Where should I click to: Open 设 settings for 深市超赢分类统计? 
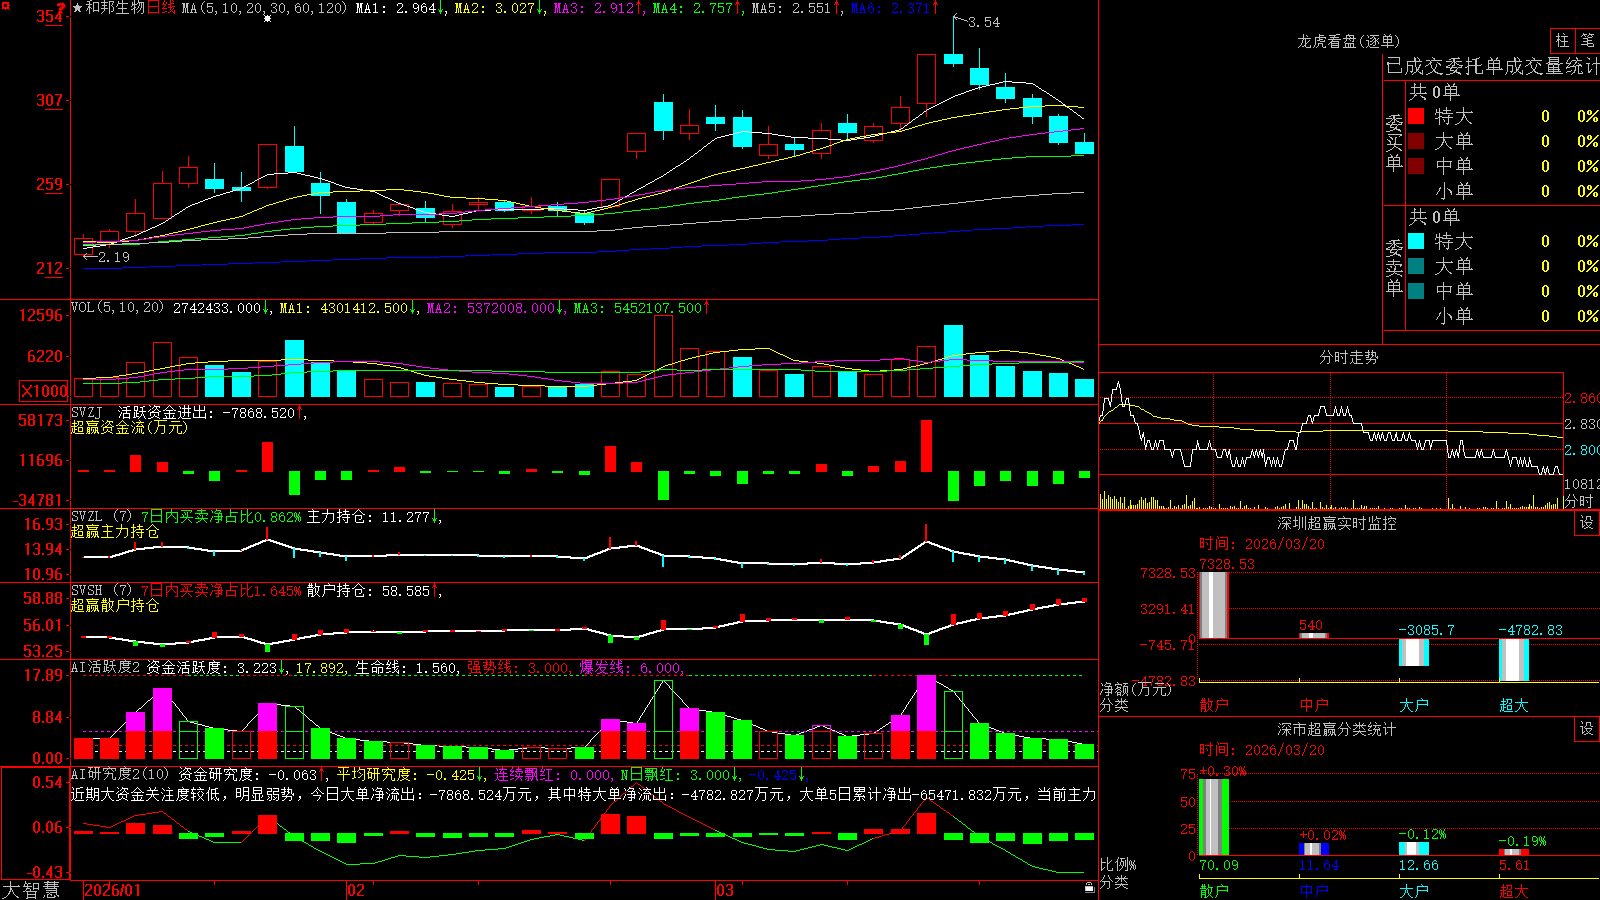click(1587, 729)
